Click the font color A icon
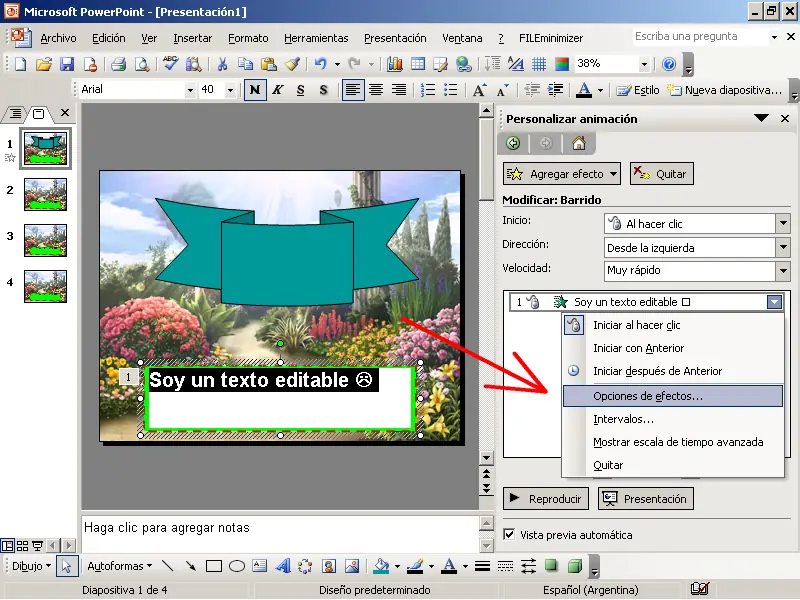The image size is (800, 600). point(584,90)
